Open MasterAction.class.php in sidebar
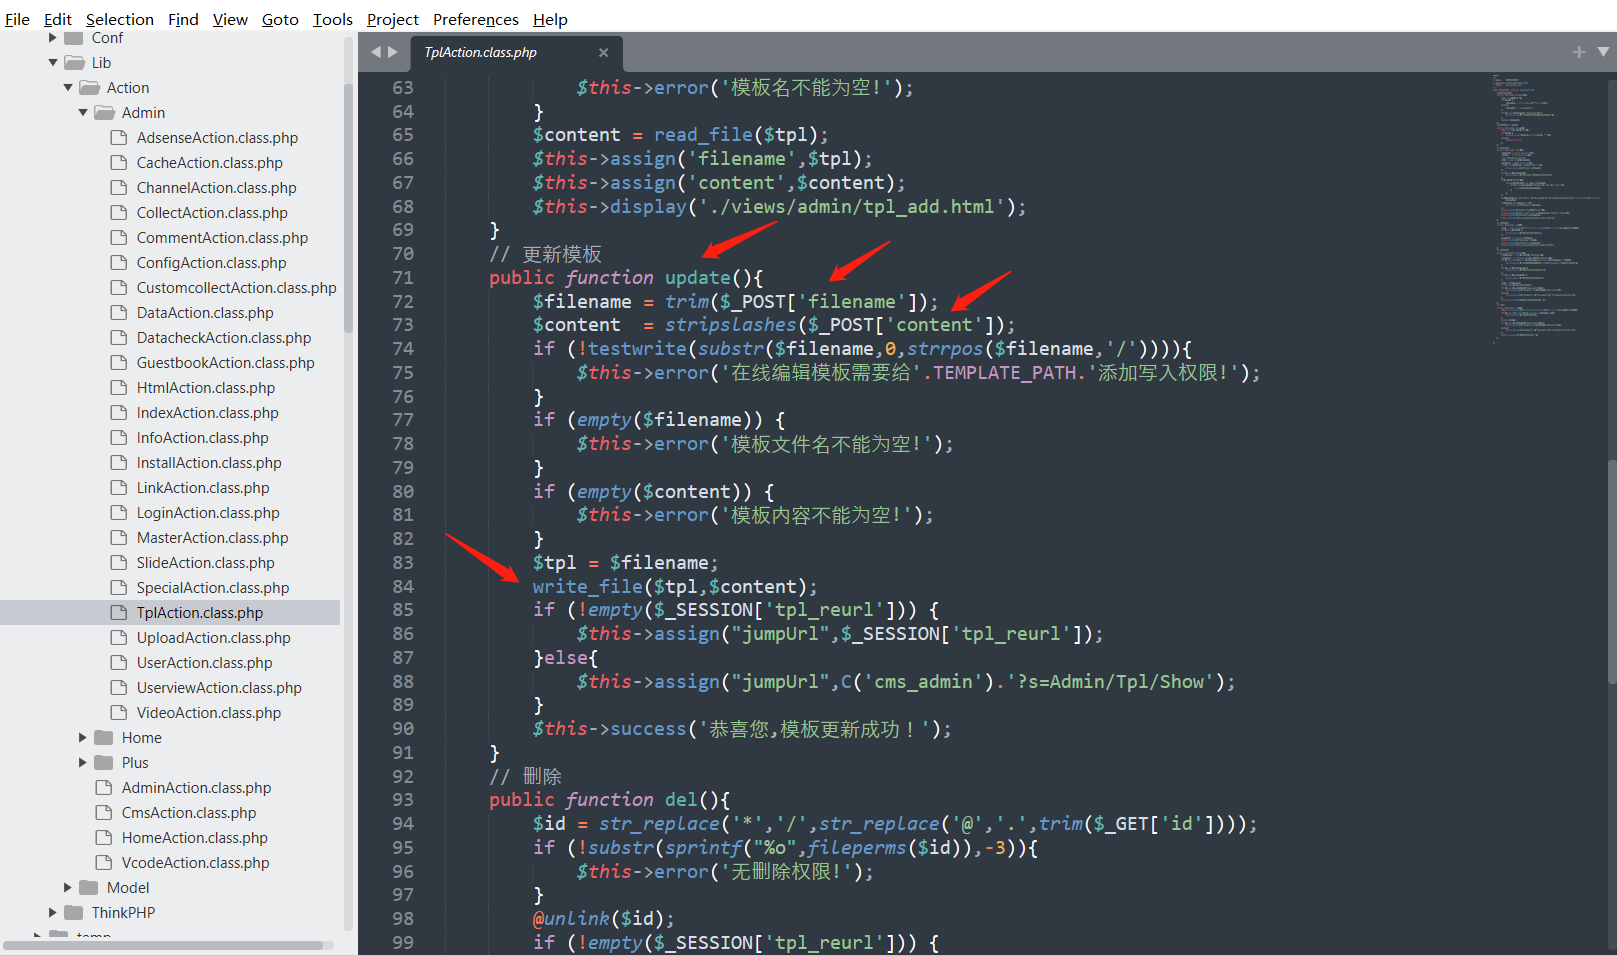The height and width of the screenshot is (956, 1617). (212, 538)
